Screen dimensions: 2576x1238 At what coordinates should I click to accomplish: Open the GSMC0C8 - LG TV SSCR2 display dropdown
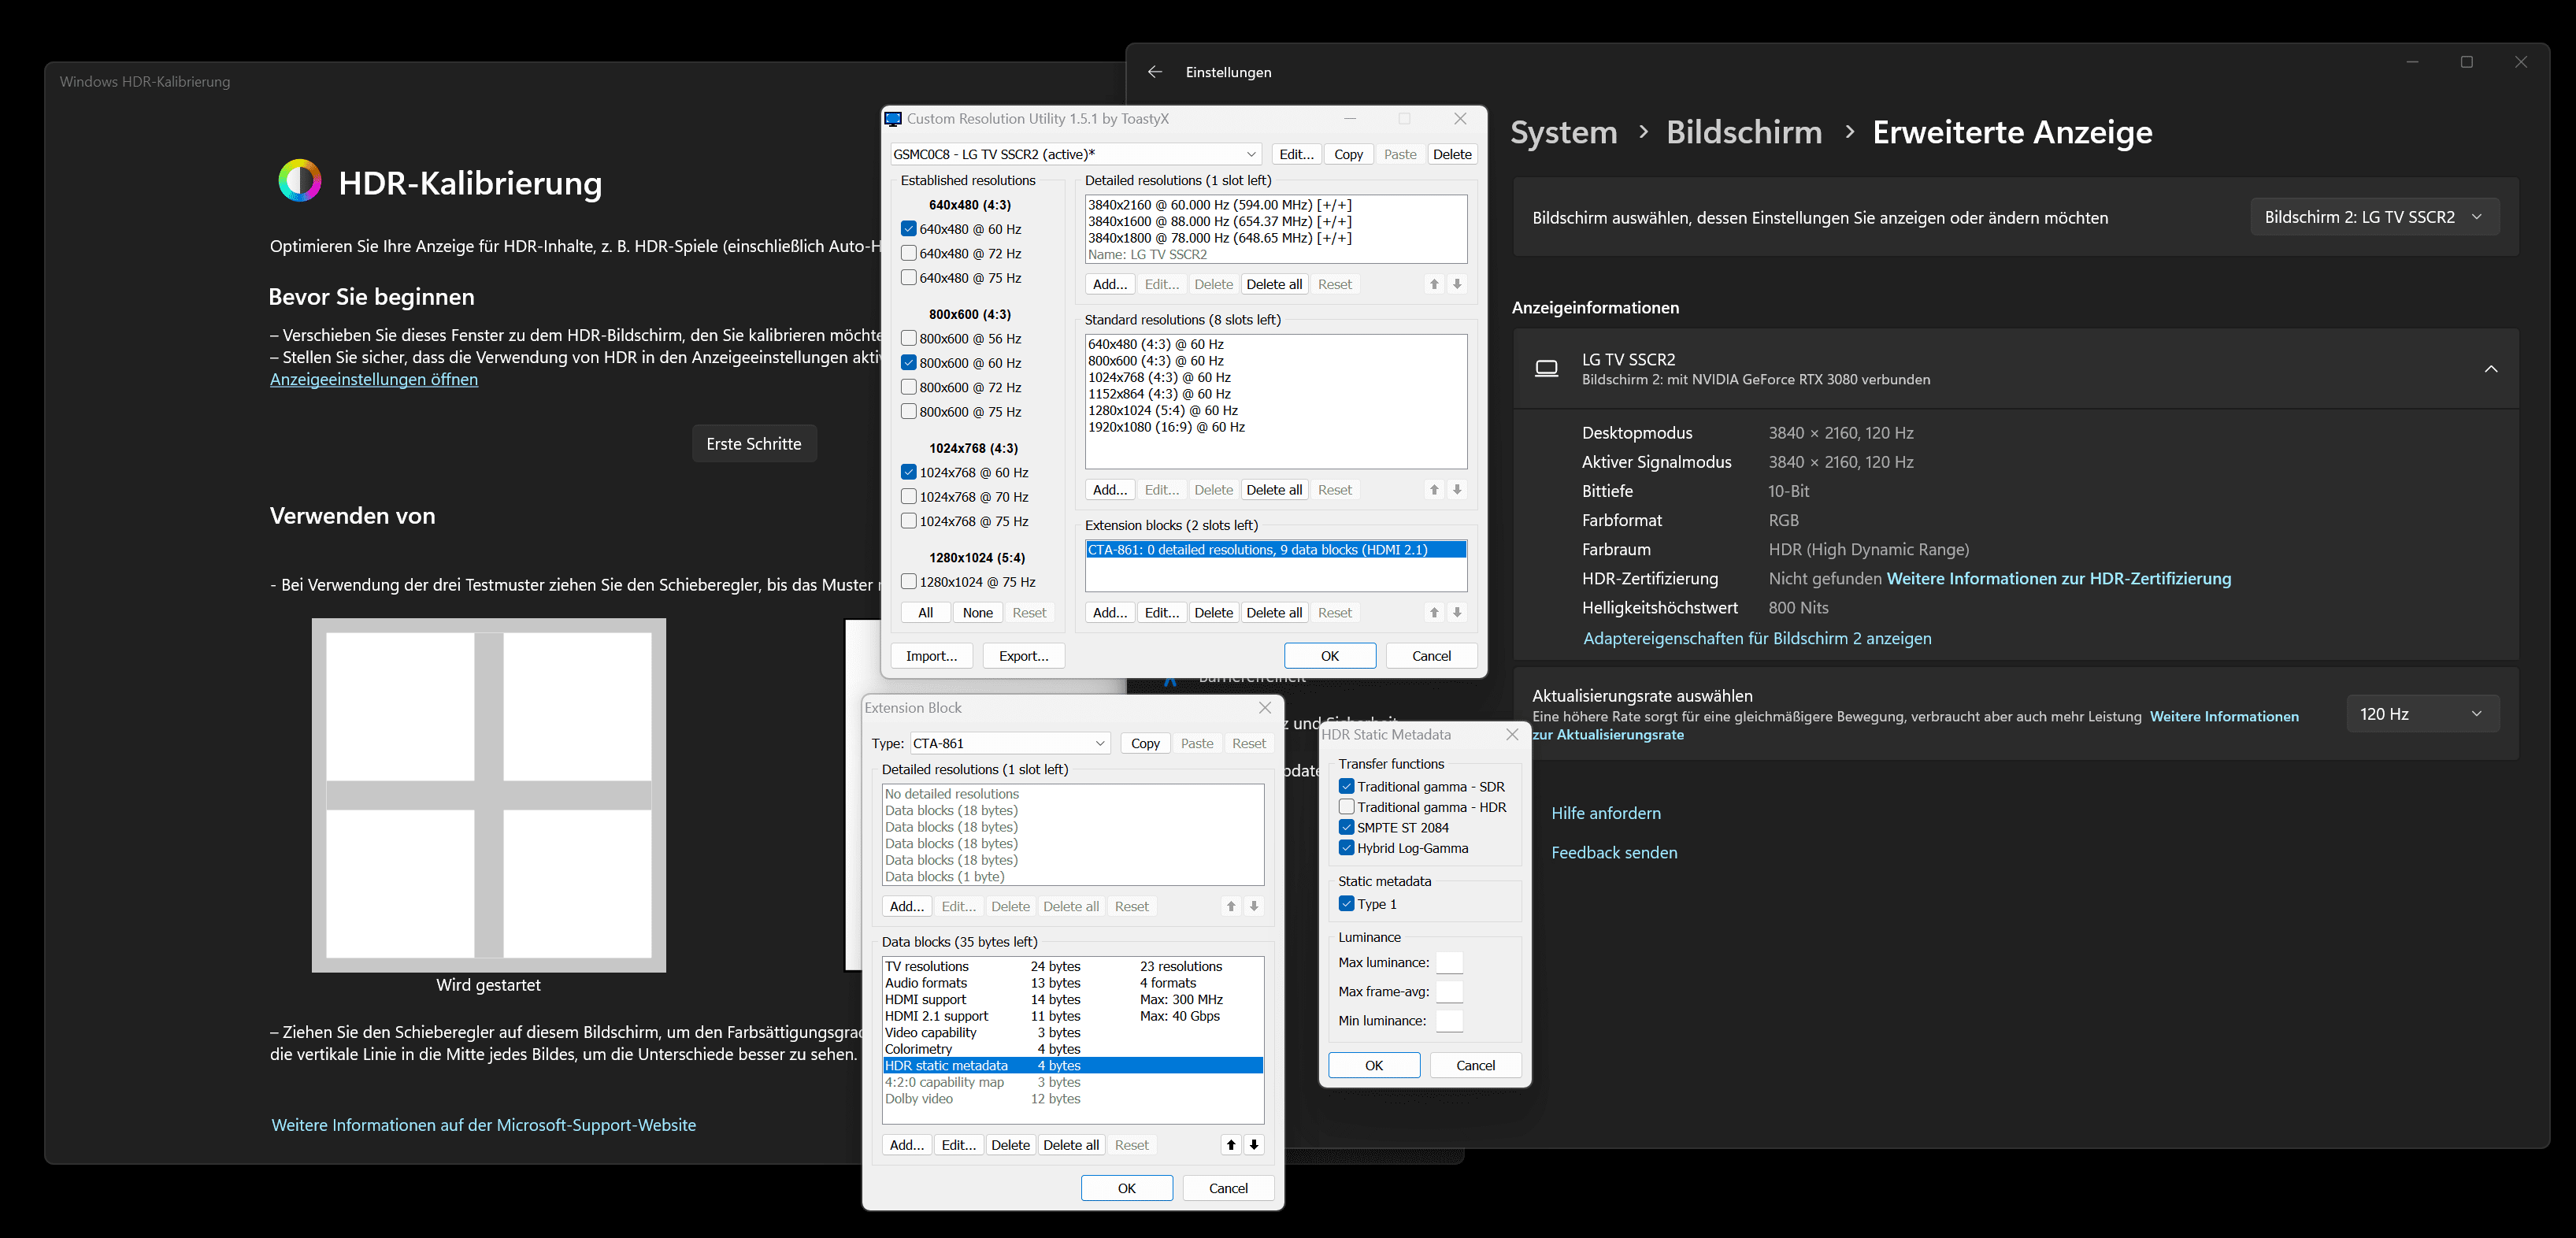tap(1075, 154)
